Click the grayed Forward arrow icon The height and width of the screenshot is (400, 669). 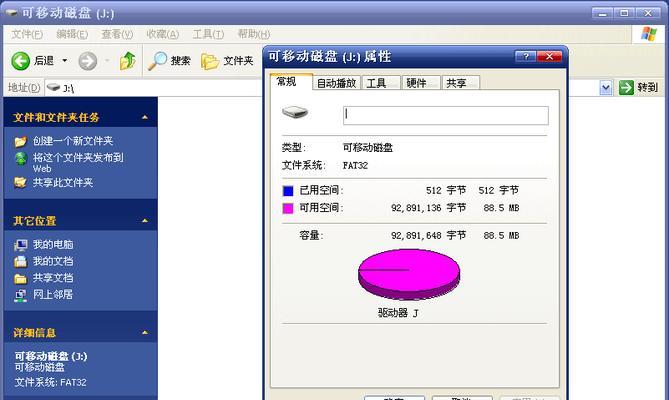(87, 61)
